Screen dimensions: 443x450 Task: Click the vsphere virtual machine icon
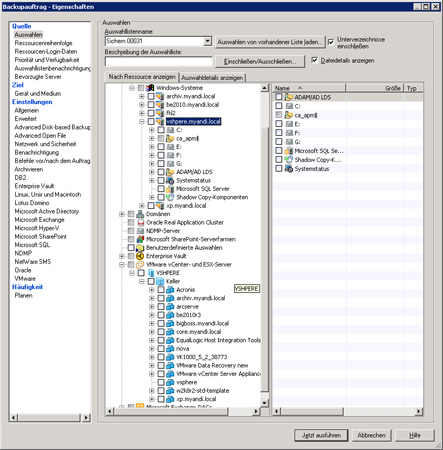[x=170, y=382]
